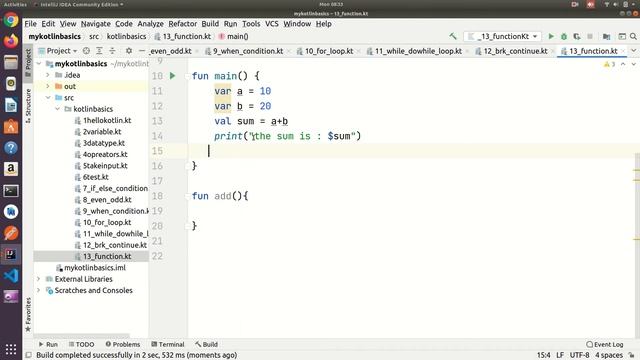
Task: Open the Build tool window
Action: (x=206, y=344)
